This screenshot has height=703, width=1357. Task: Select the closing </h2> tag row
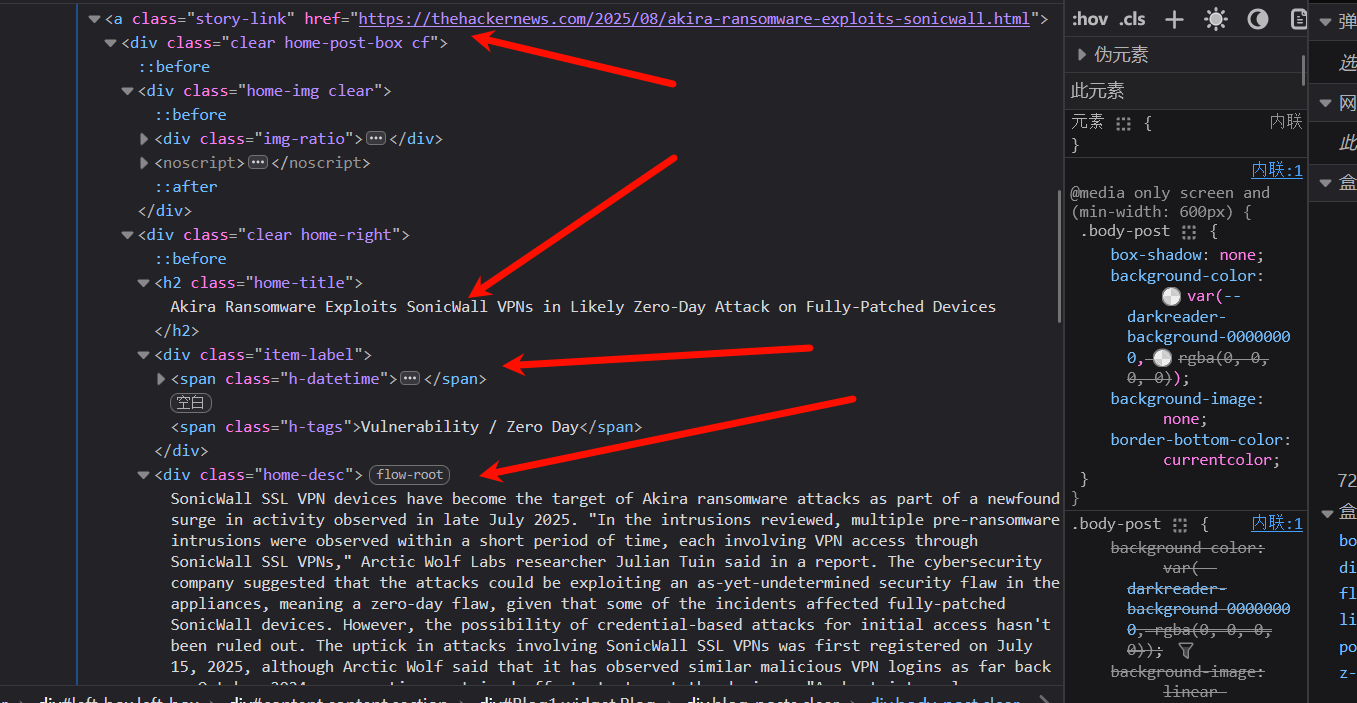pyautogui.click(x=177, y=331)
